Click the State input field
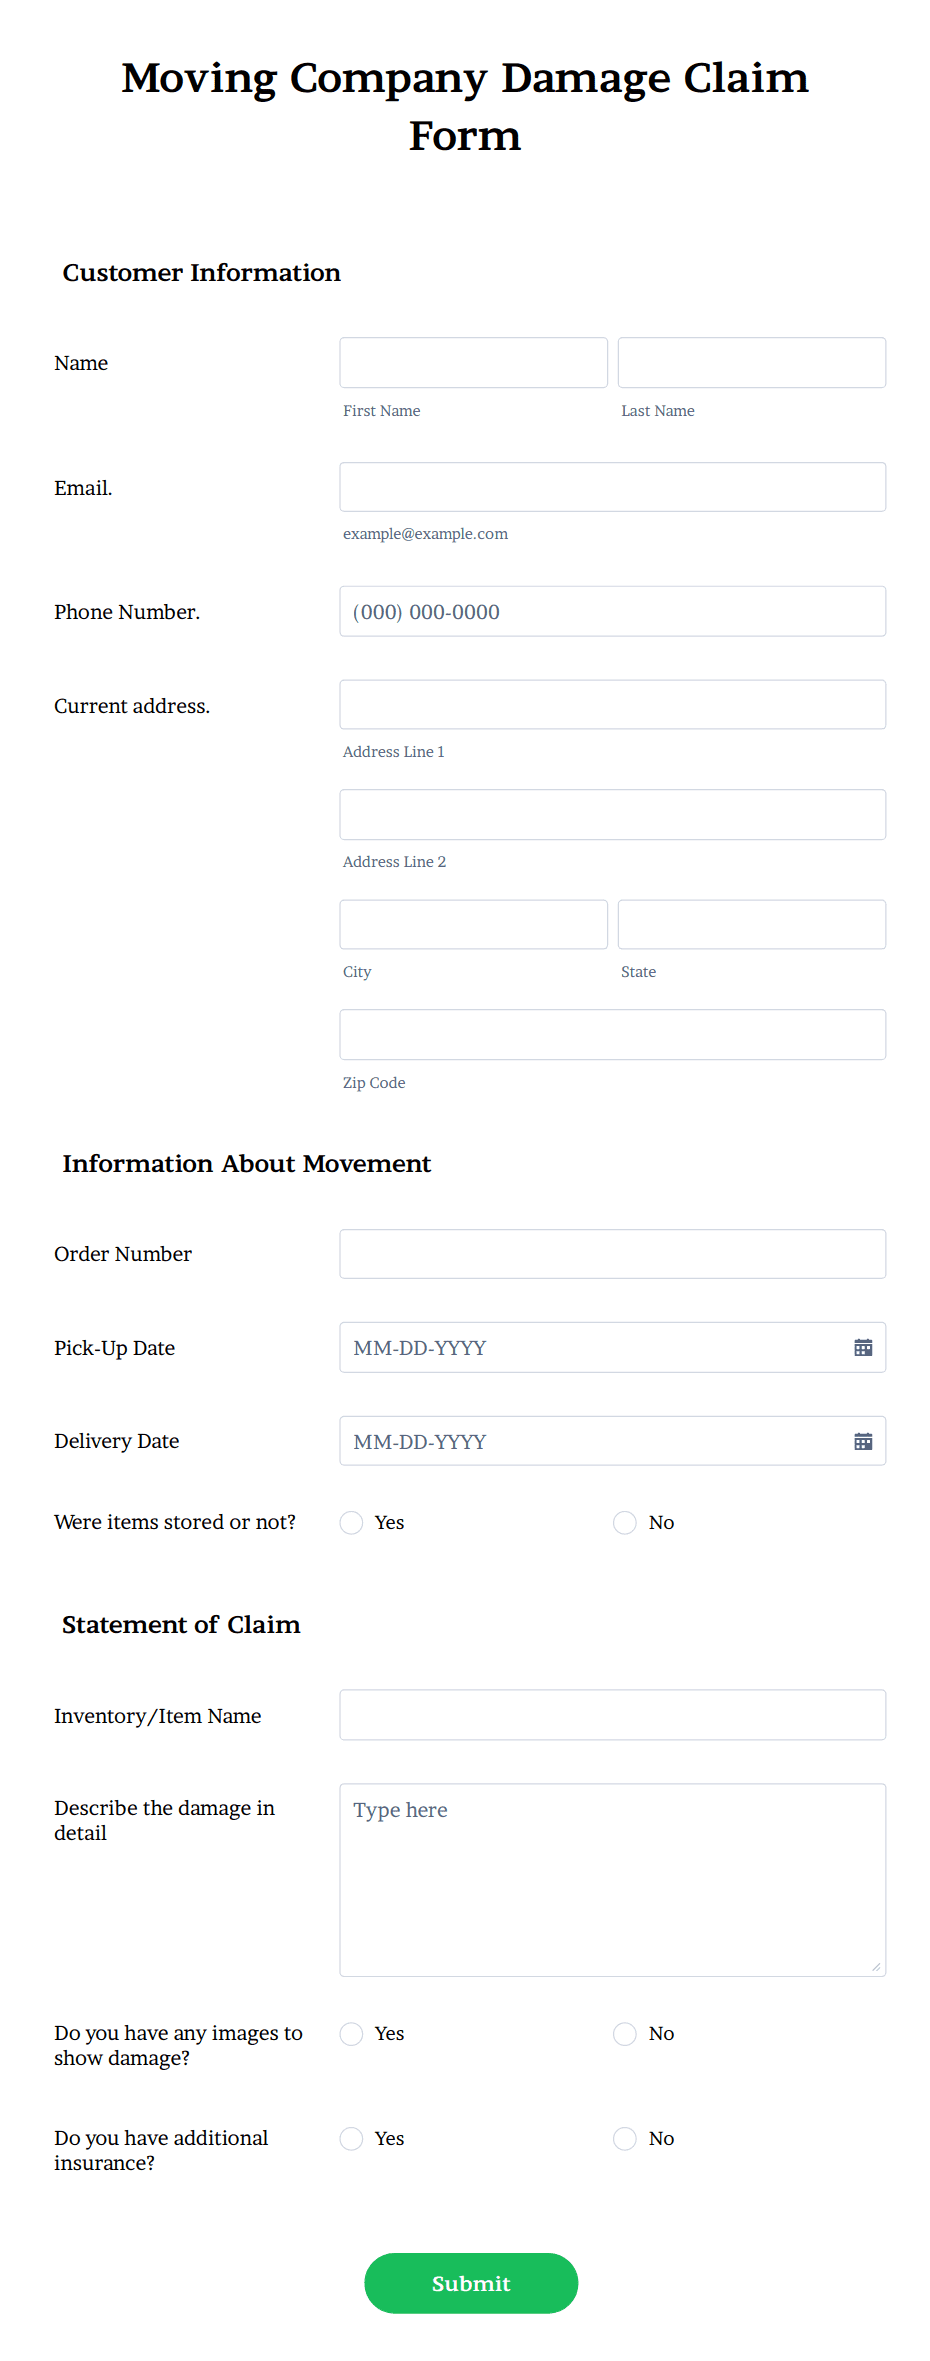The width and height of the screenshot is (930, 2361). pos(751,924)
